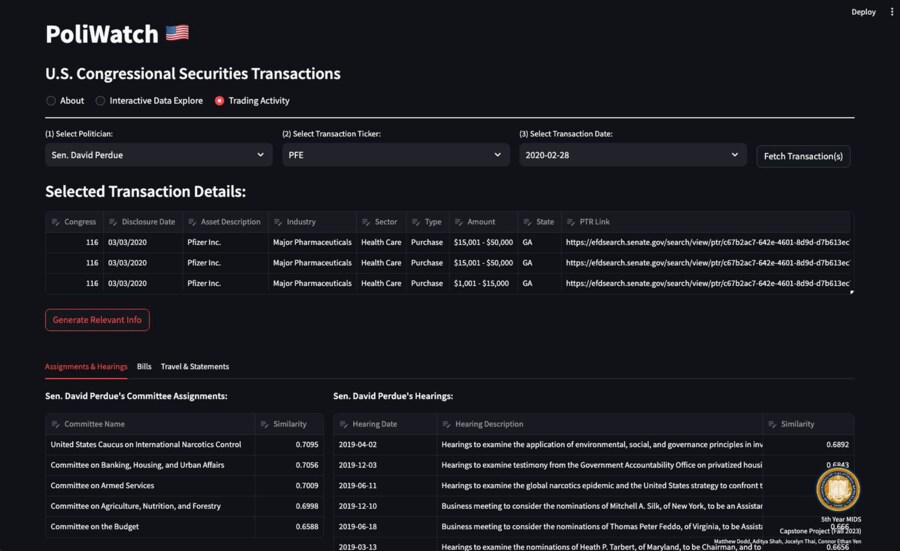The image size is (900, 551).
Task: Open the Transaction Date dropdown
Action: pos(632,155)
